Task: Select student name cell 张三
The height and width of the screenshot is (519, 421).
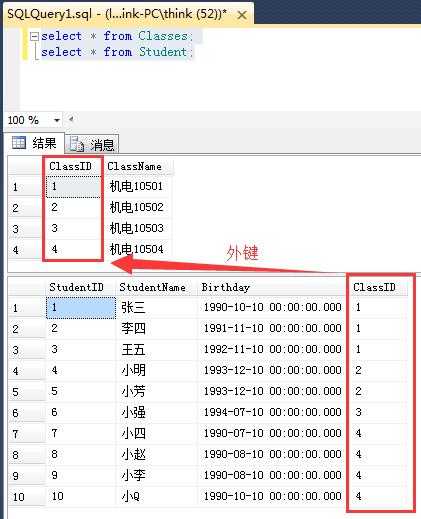Action: [157, 307]
